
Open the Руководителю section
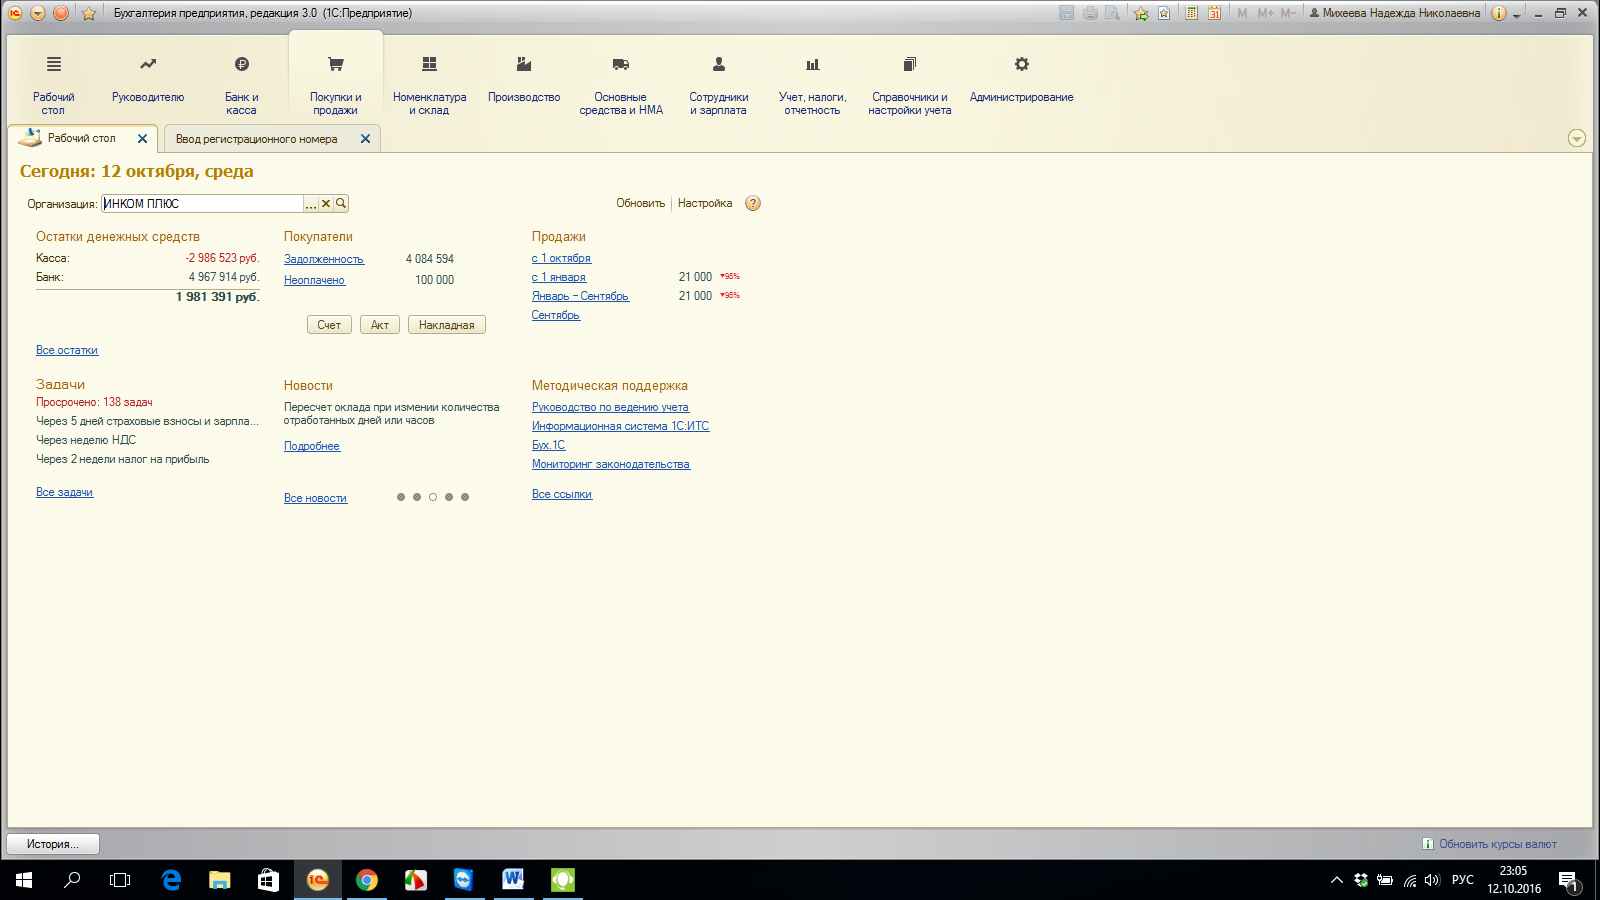click(x=148, y=81)
